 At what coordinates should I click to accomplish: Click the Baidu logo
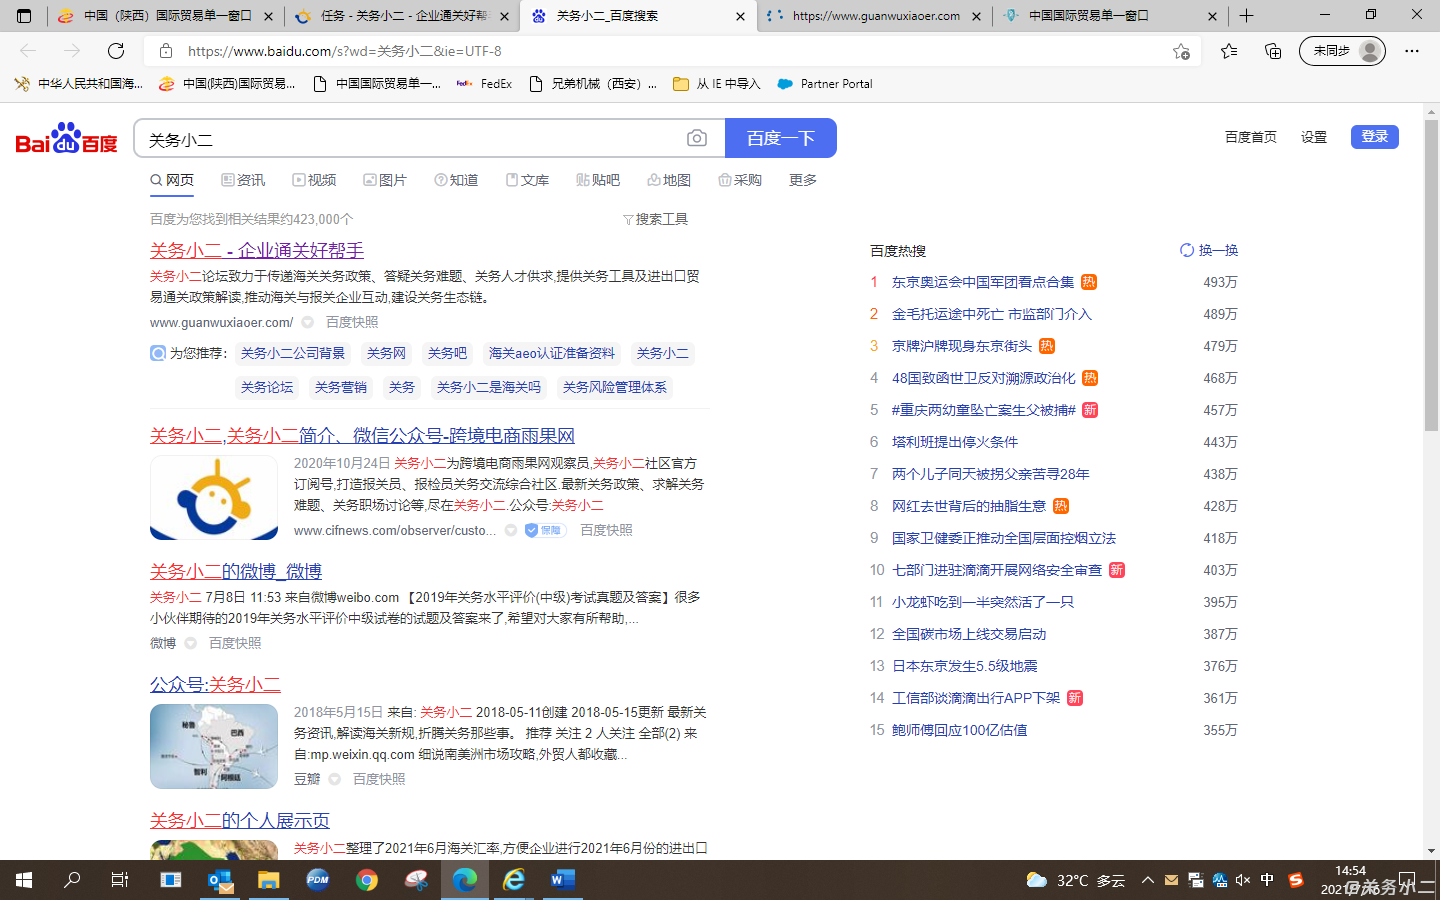click(66, 138)
